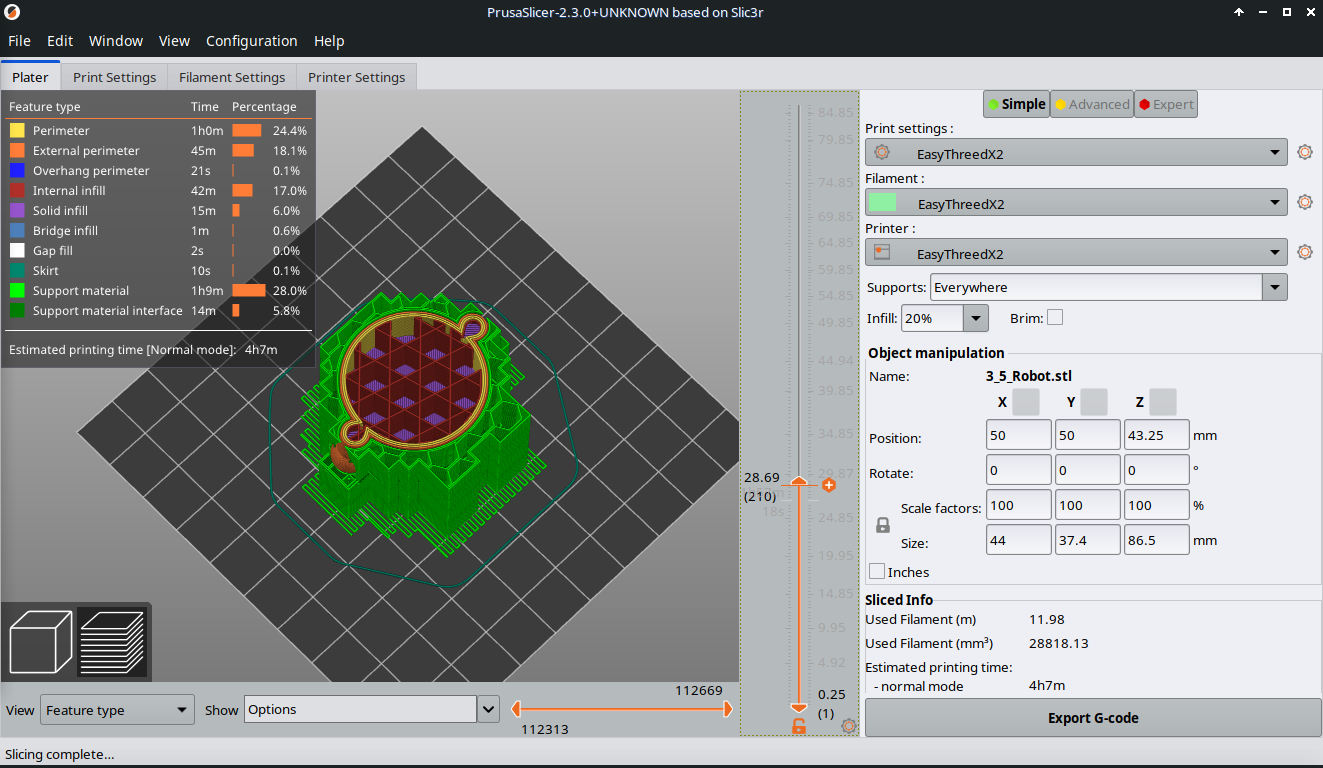Image resolution: width=1323 pixels, height=768 pixels.
Task: Click gear icon next to Print settings
Action: pyautogui.click(x=1304, y=153)
